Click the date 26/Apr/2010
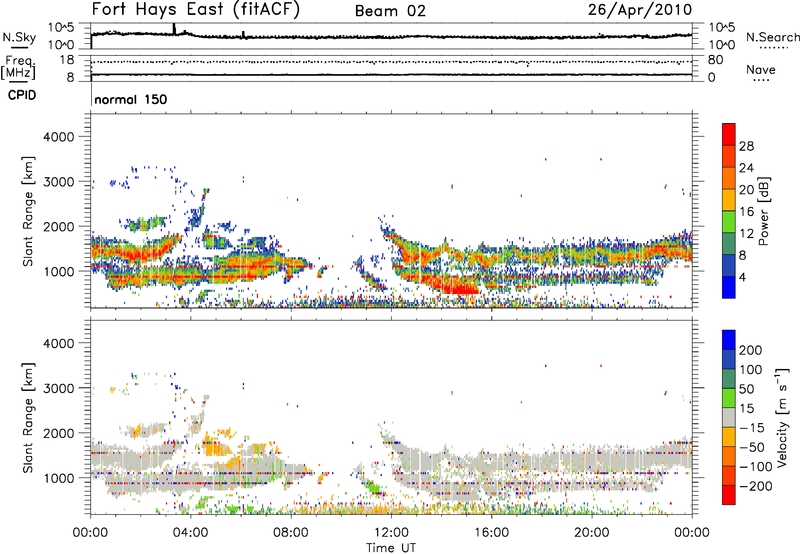Screen dimensions: 800x554 tap(640, 10)
